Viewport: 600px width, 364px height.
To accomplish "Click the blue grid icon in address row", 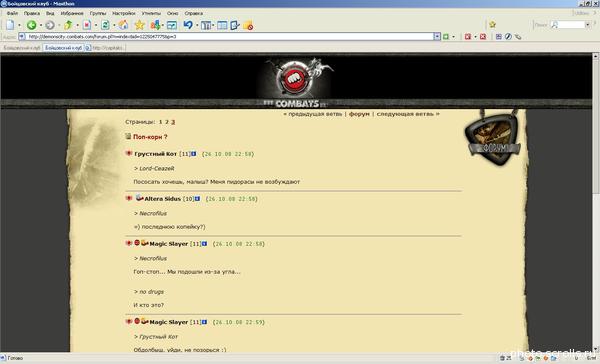I will [499, 36].
